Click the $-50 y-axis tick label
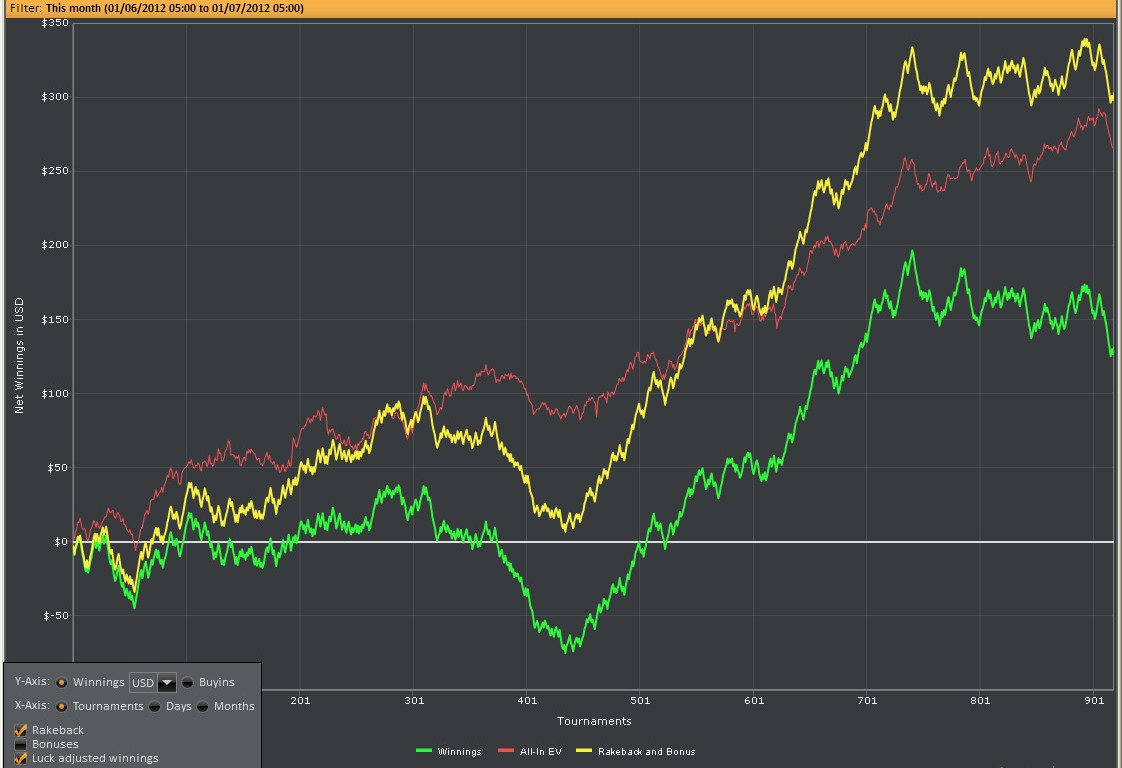 (x=55, y=616)
